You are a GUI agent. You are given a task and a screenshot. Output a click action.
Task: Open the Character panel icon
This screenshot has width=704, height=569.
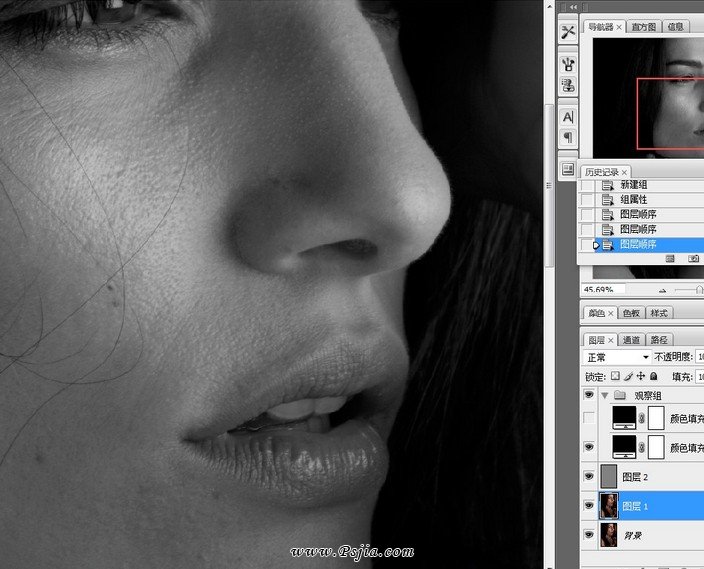[x=568, y=117]
